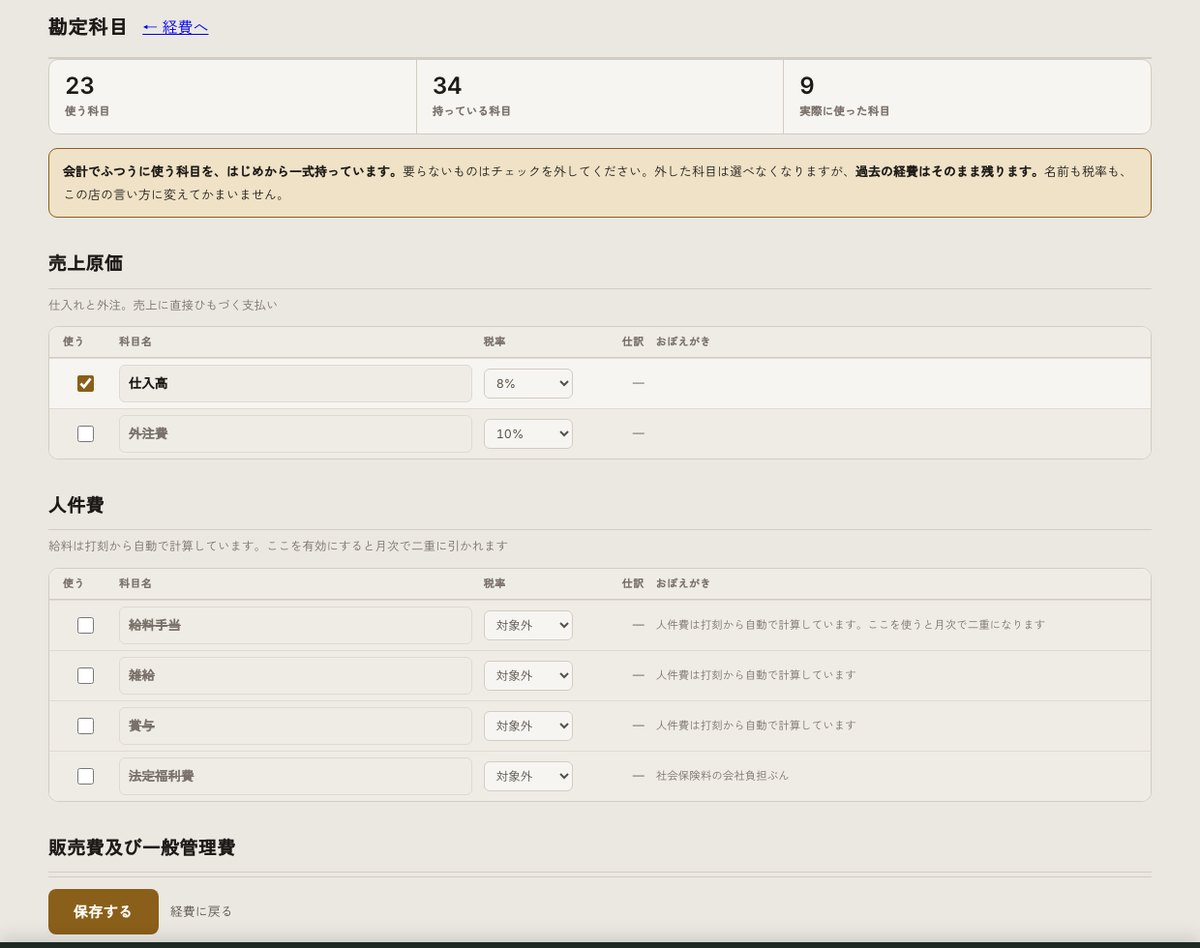Check the 雑給 row checkbox
The image size is (1200, 948).
tap(86, 675)
